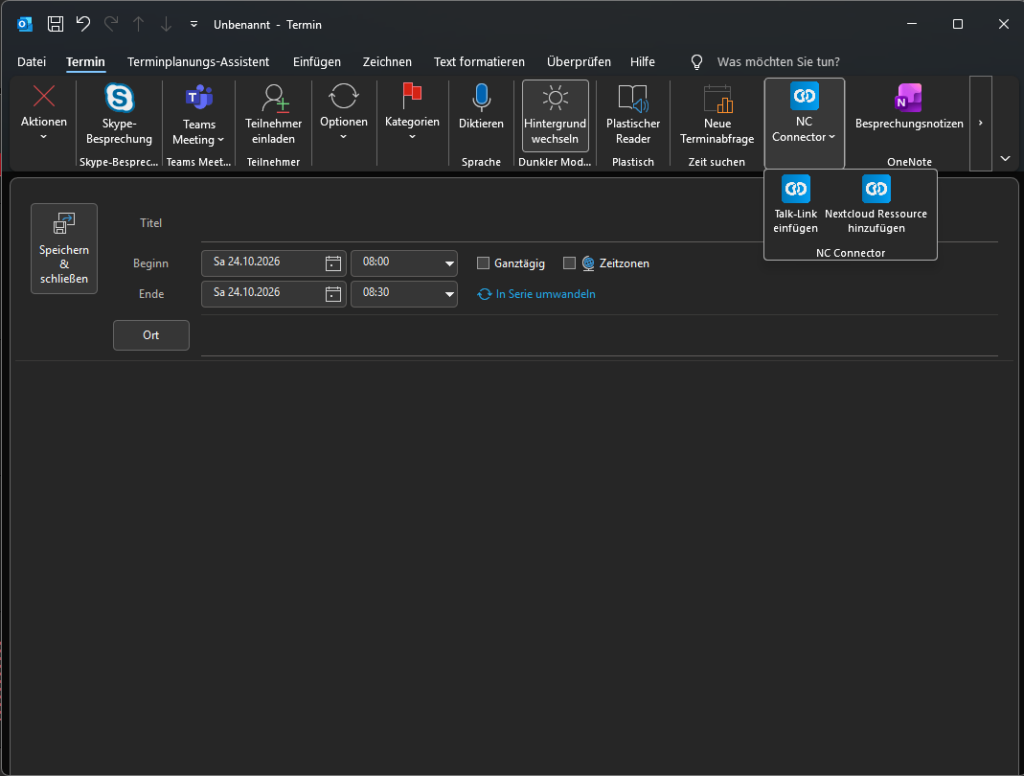Tick the Zeitzonen checkbox
1024x776 pixels.
[569, 263]
